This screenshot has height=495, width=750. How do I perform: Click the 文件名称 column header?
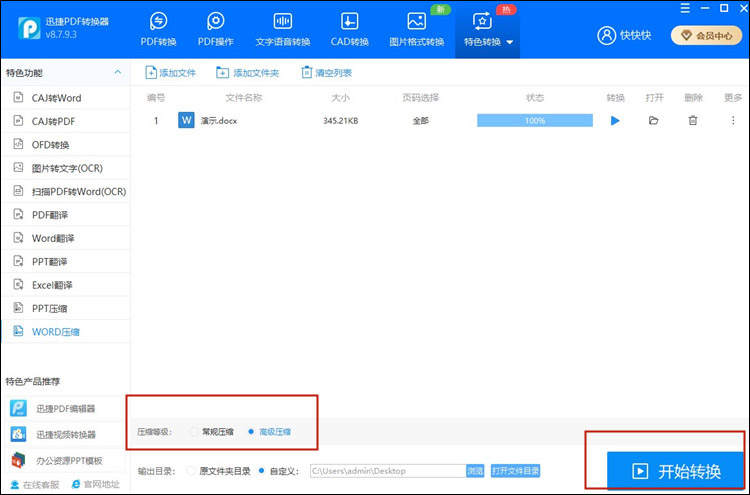[244, 98]
